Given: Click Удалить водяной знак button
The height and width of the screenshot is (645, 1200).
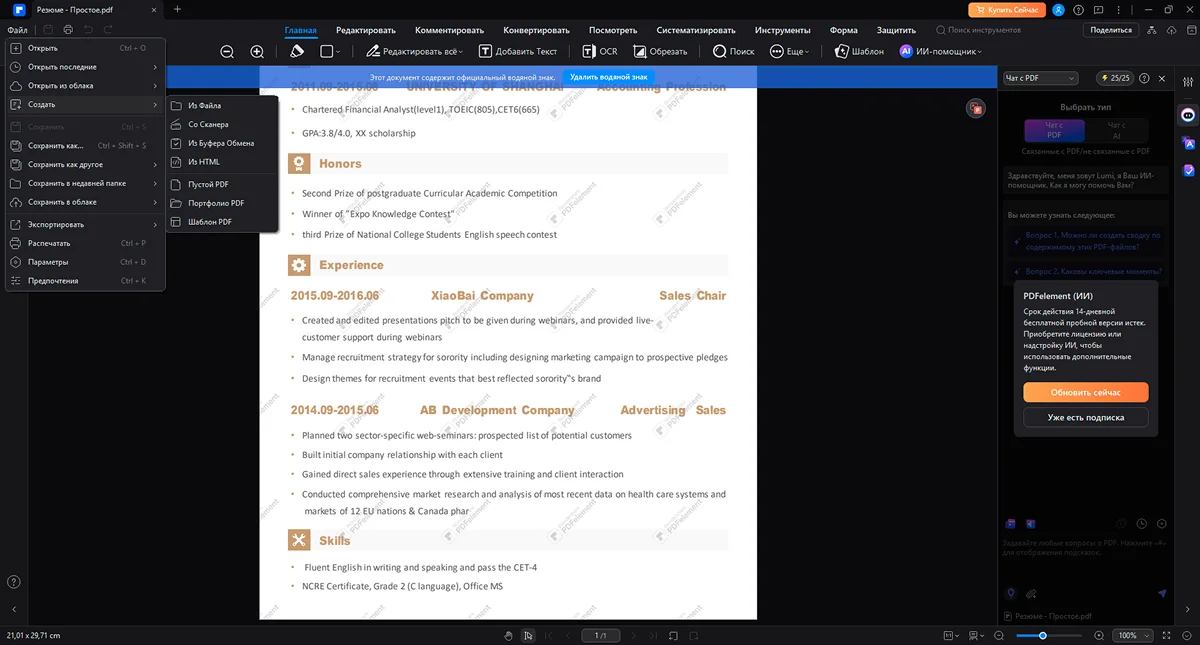Looking at the screenshot, I should (609, 77).
